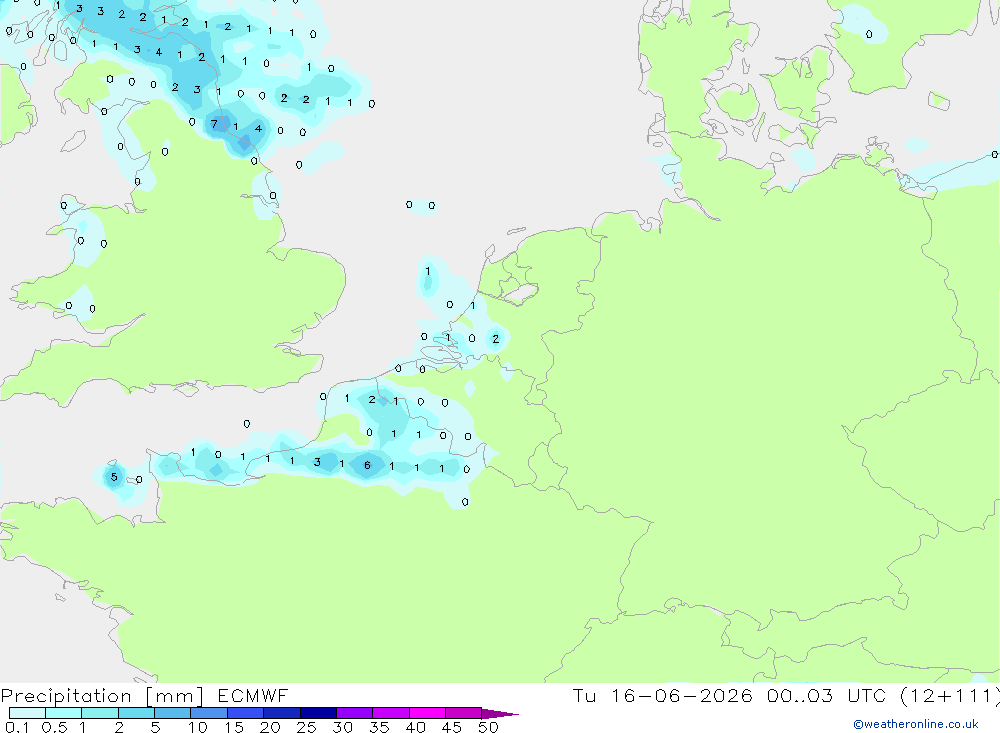The height and width of the screenshot is (733, 1000).
Task: Select the 35–40 mm violet legend box
Action: point(391,713)
